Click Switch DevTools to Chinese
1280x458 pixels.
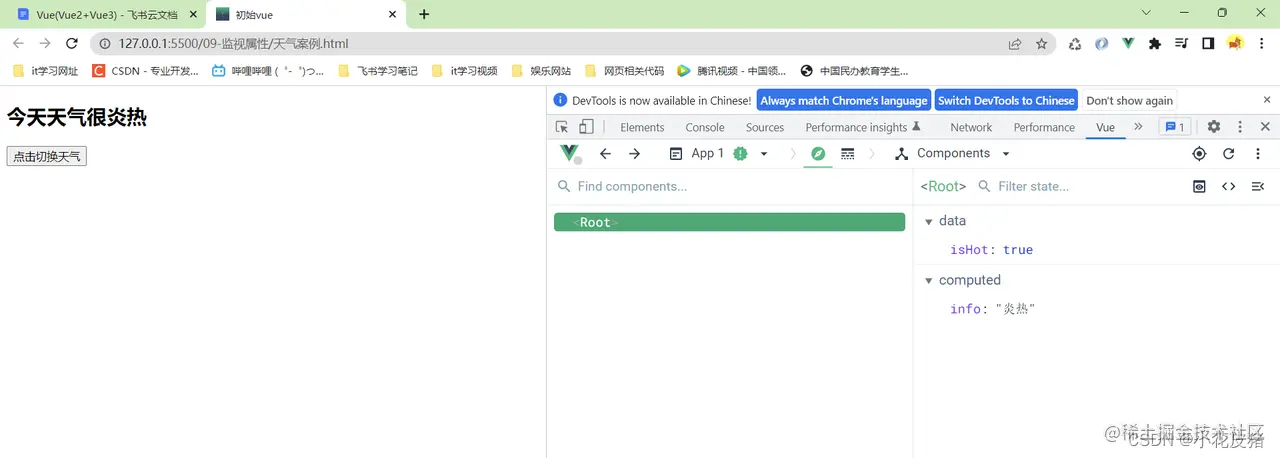click(1006, 100)
